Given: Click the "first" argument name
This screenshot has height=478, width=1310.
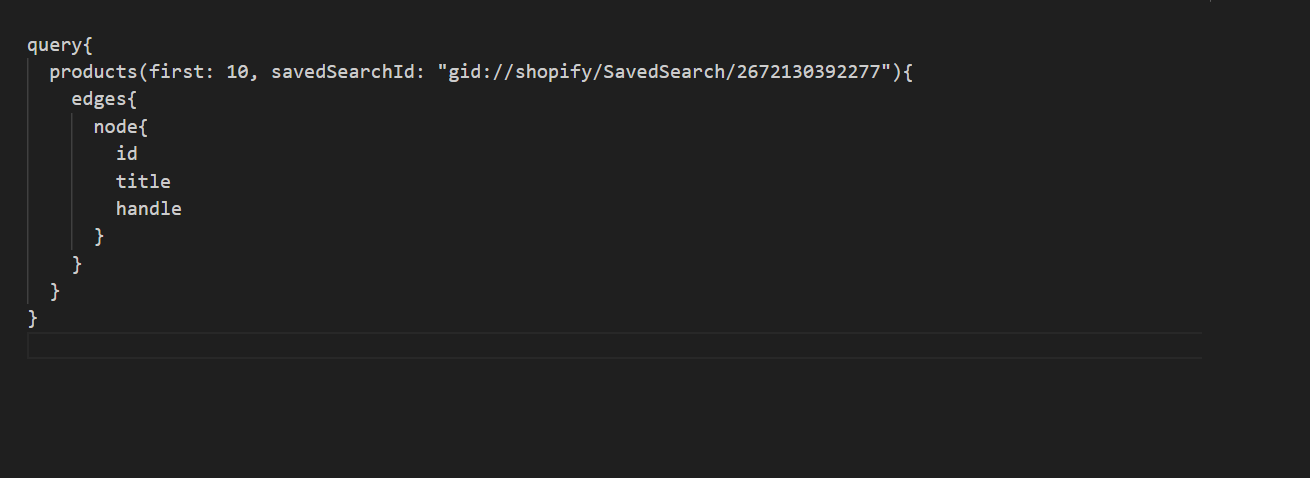Looking at the screenshot, I should tap(176, 72).
